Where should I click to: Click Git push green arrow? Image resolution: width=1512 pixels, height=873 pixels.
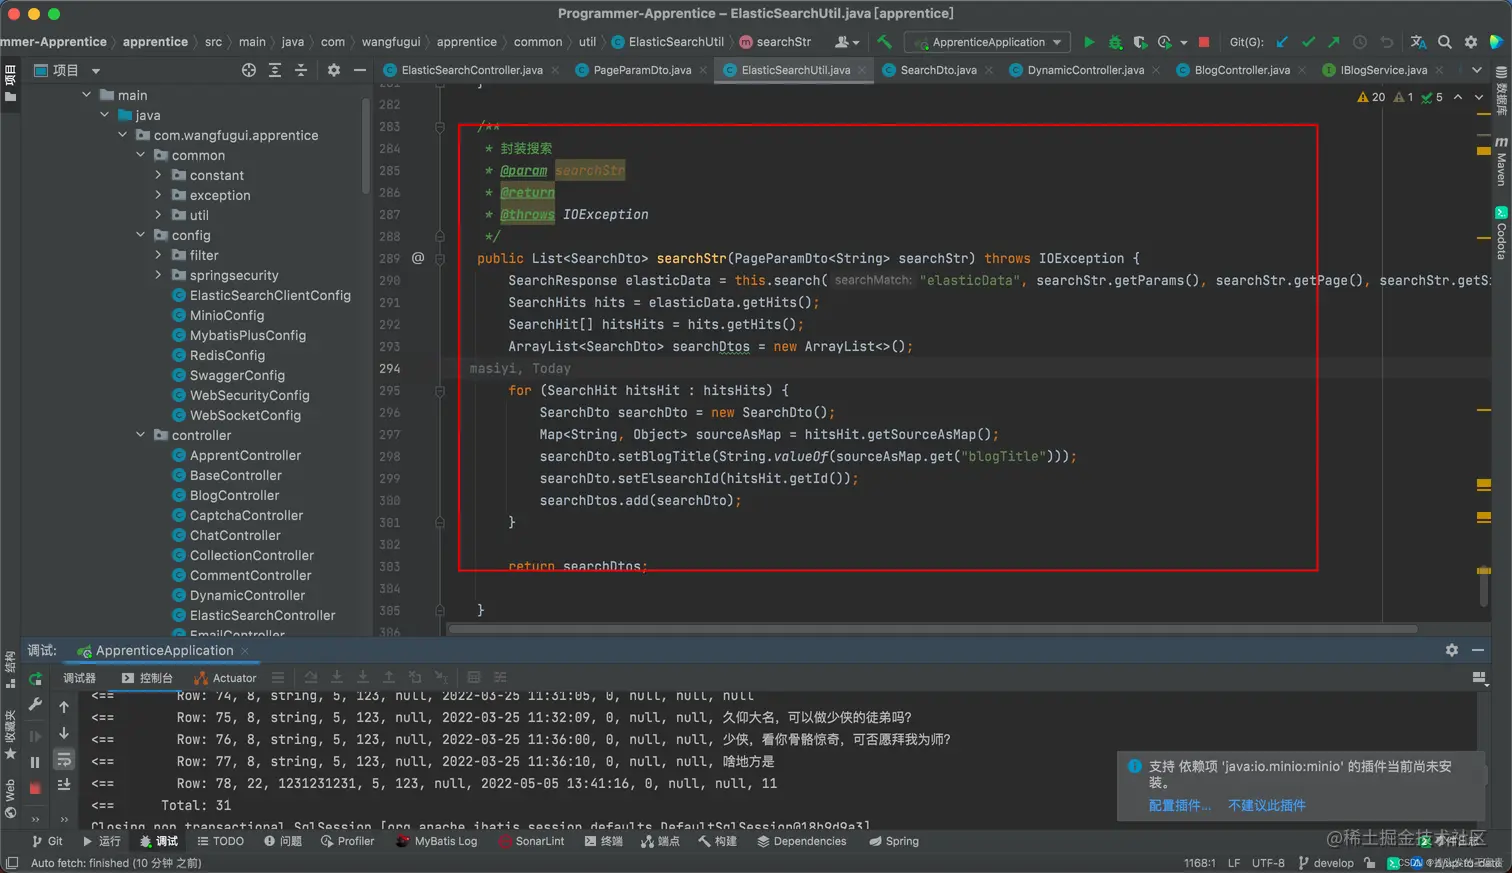click(x=1334, y=42)
